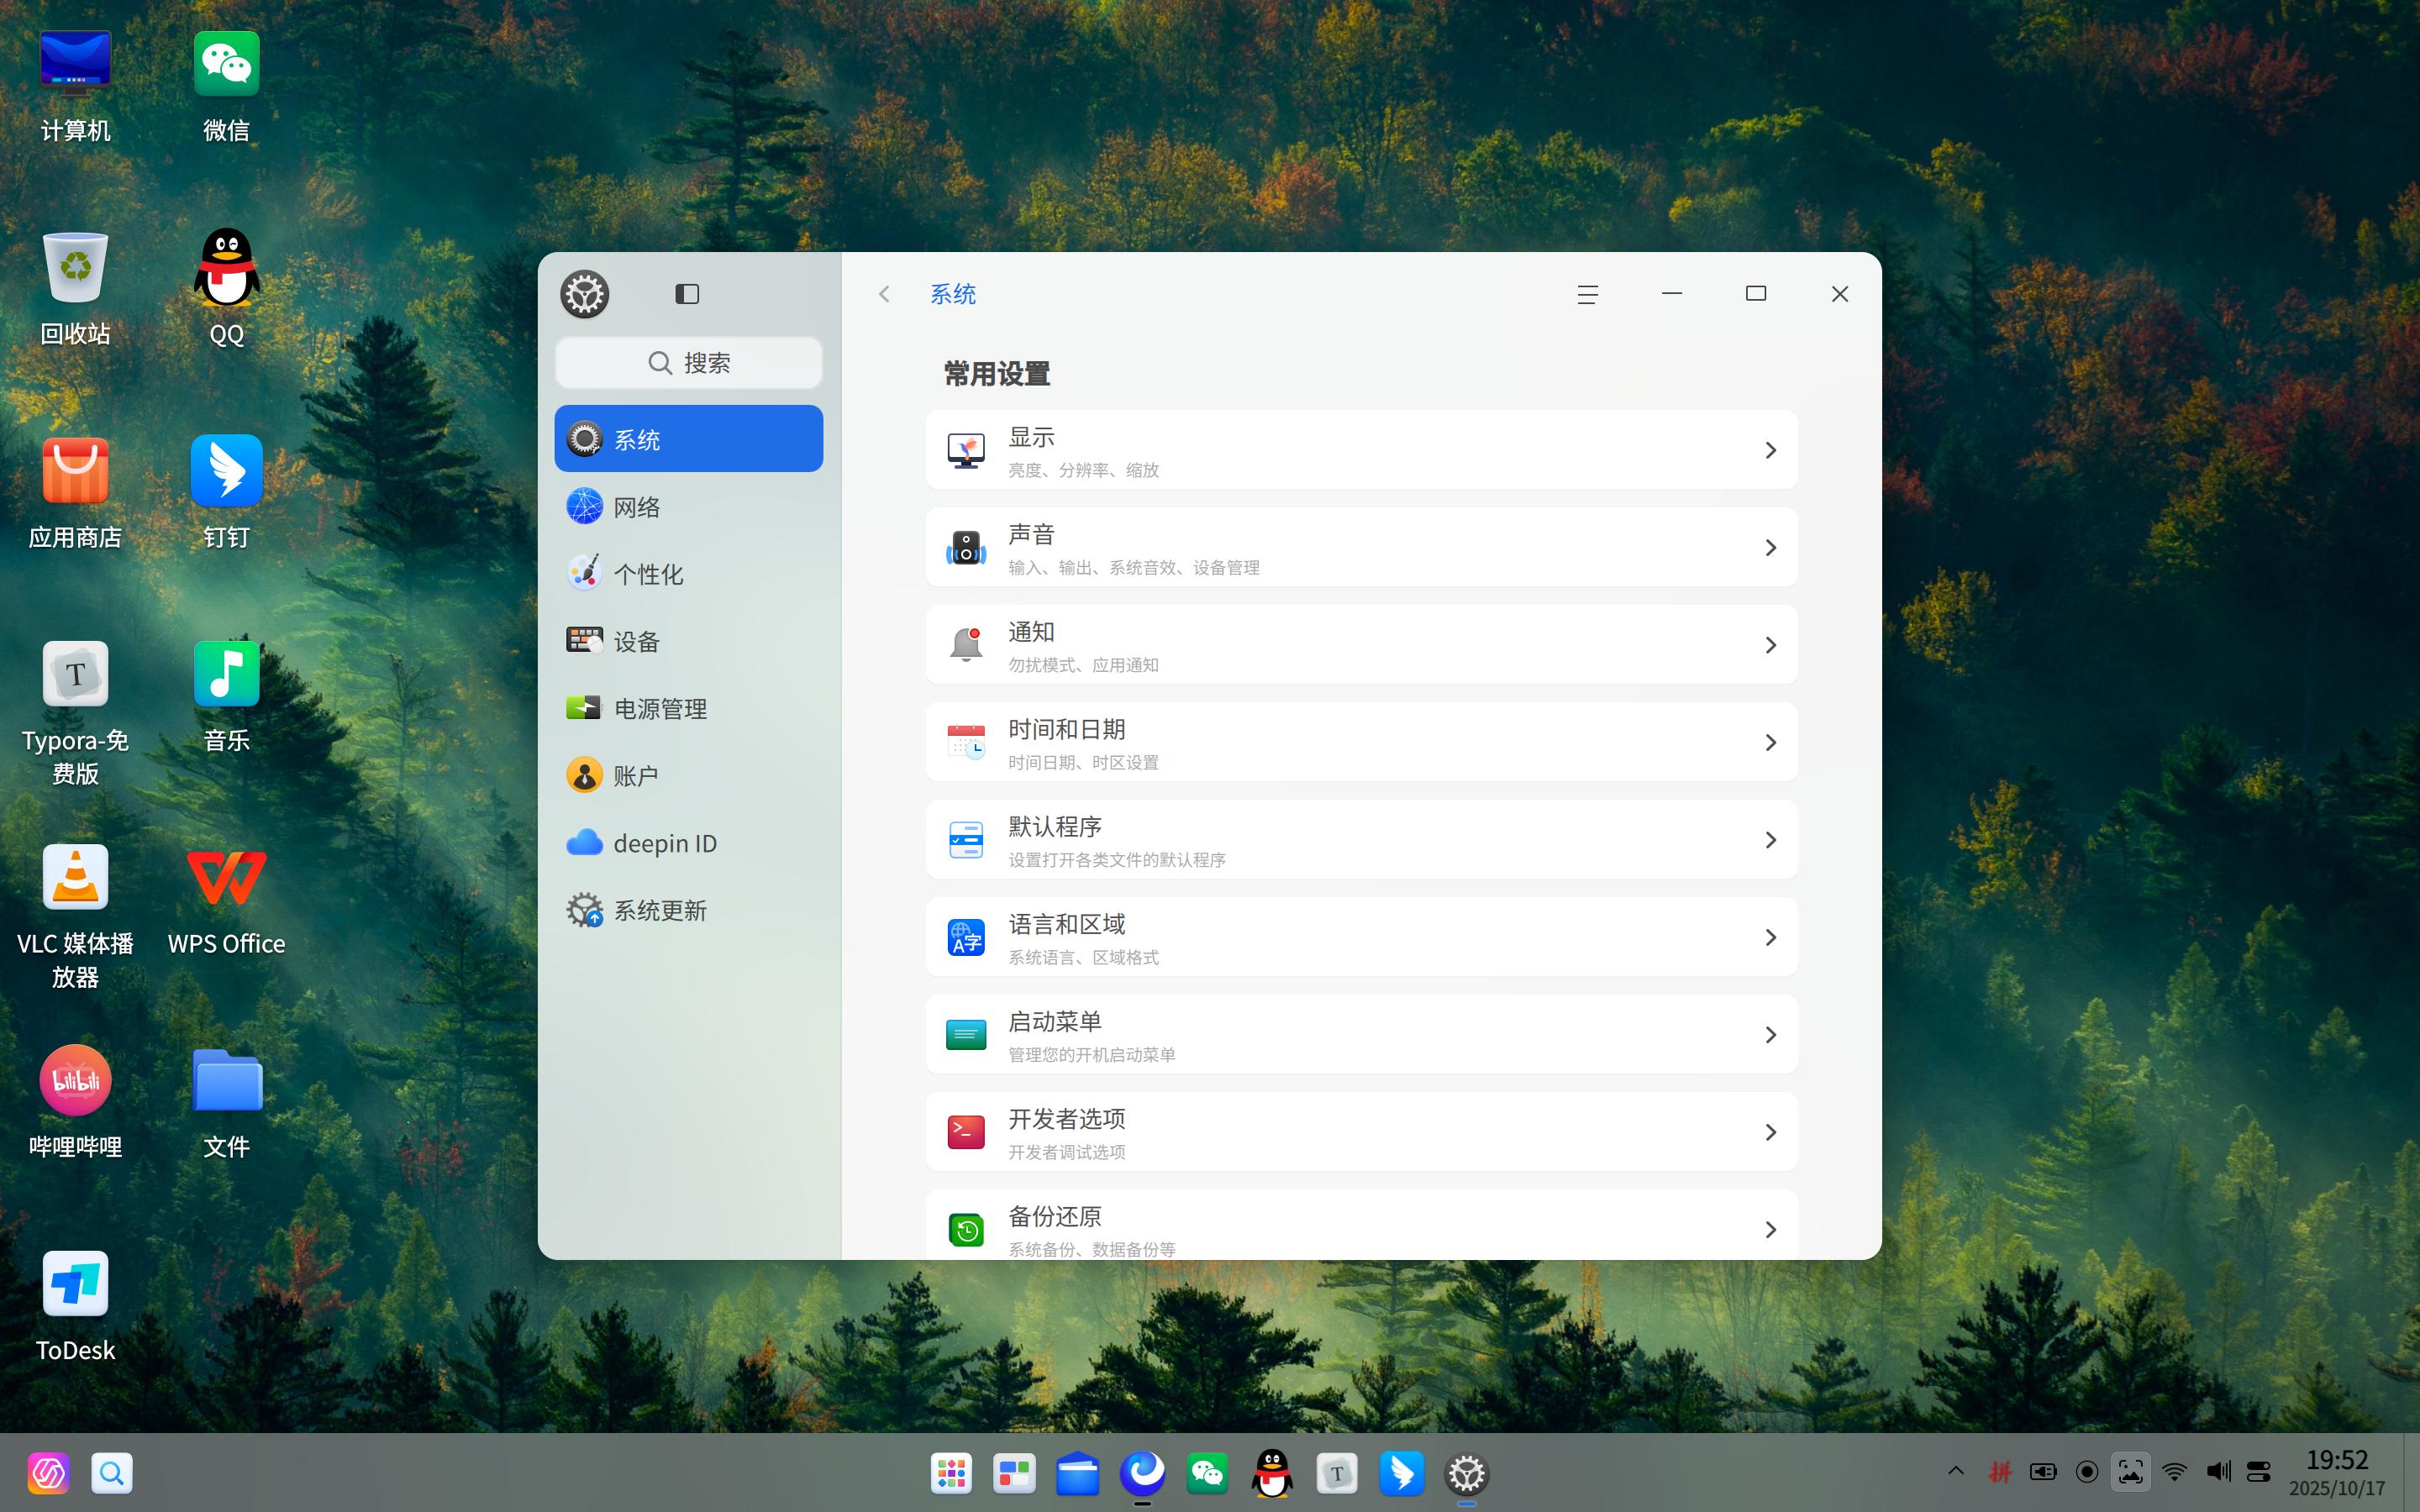Screen dimensions: 2420x1512
Task: Click the 开发者选项 terminal icon
Action: (966, 1132)
